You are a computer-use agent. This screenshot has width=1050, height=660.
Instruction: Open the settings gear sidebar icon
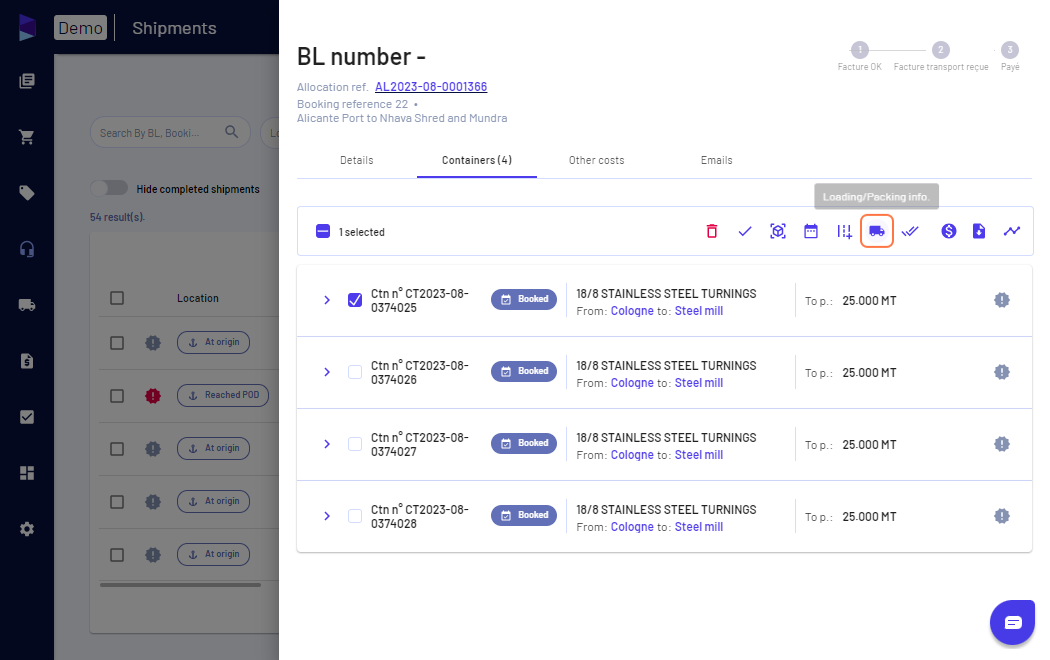(27, 529)
